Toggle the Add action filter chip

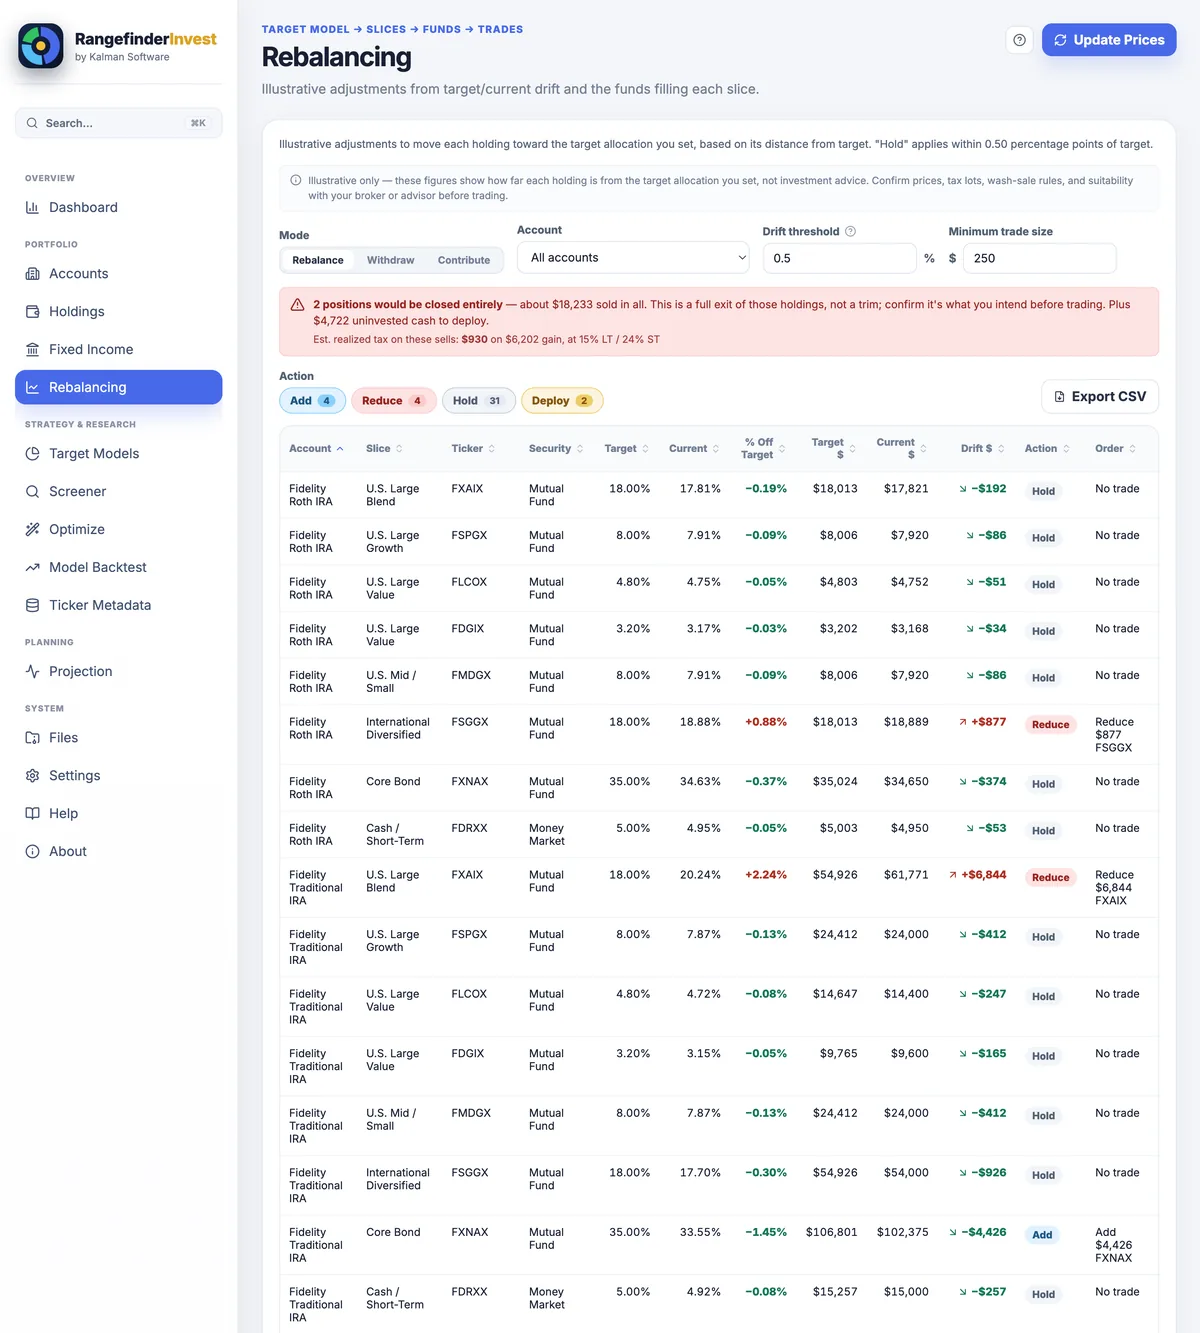tap(313, 401)
